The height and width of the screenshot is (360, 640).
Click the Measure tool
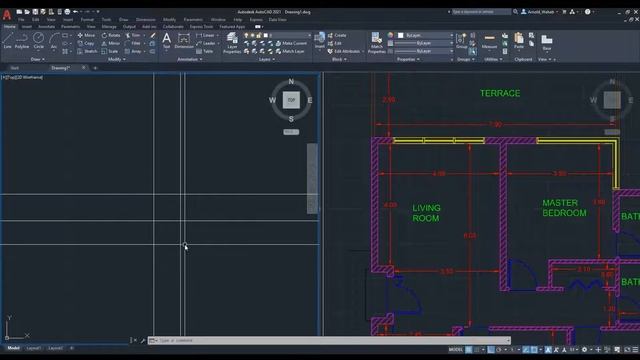(489, 41)
